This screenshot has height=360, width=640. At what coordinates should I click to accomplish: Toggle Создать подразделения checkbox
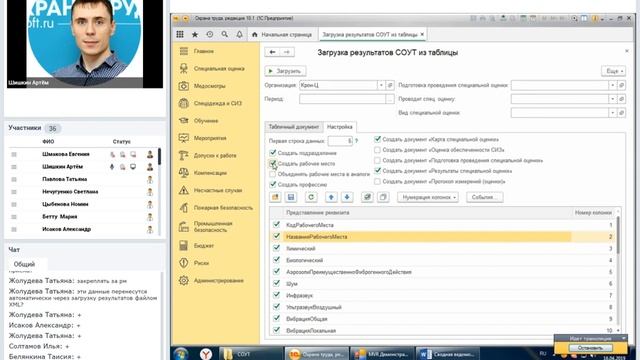tap(273, 153)
